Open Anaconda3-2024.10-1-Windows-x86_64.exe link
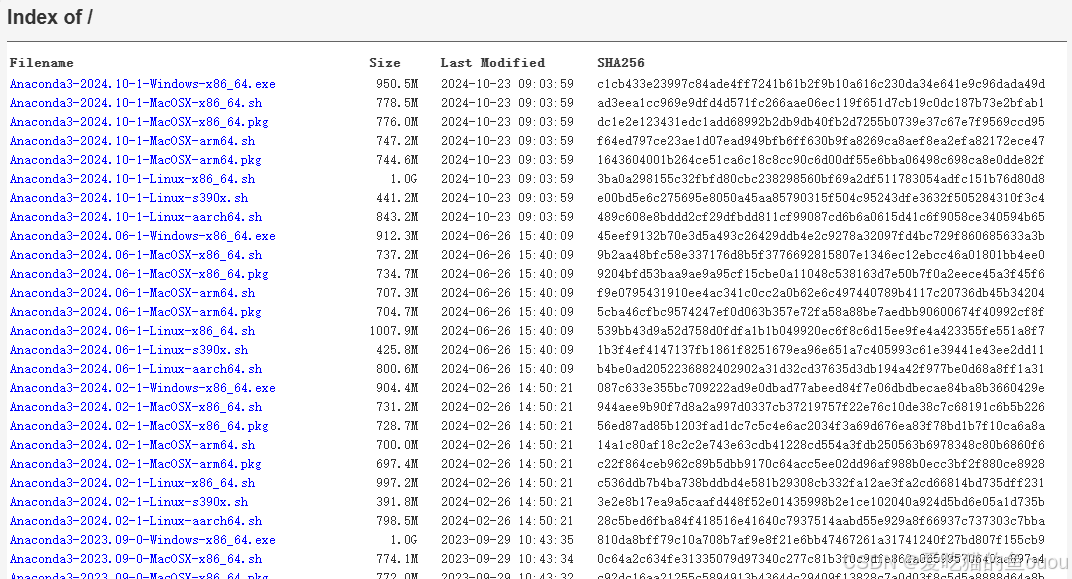 142,84
